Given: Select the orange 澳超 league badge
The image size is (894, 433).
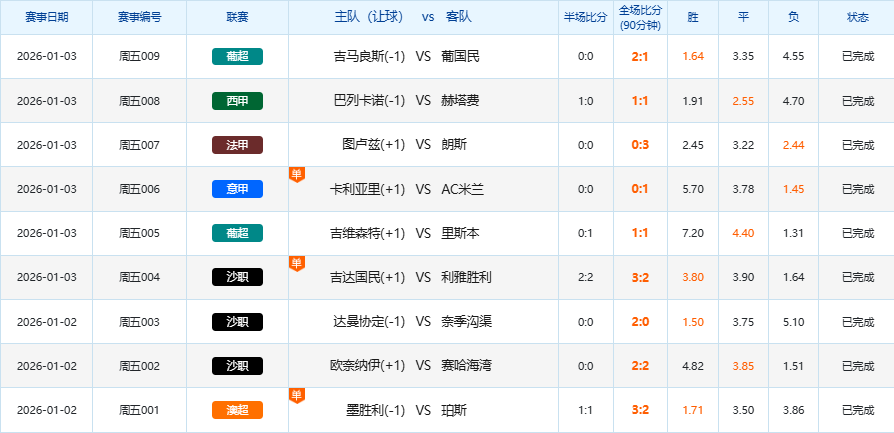Looking at the screenshot, I should pyautogui.click(x=237, y=410).
